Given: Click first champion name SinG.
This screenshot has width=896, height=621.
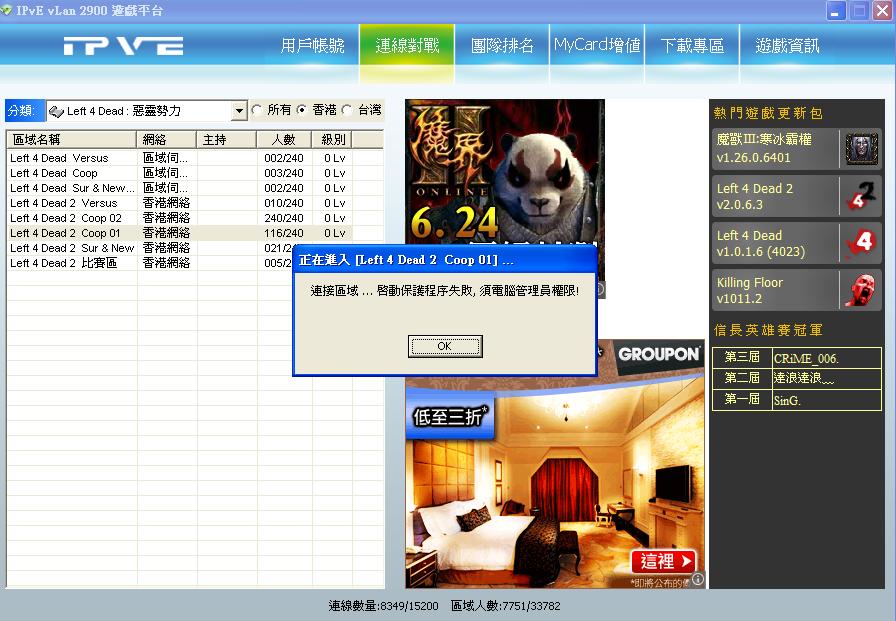Looking at the screenshot, I should pos(787,400).
